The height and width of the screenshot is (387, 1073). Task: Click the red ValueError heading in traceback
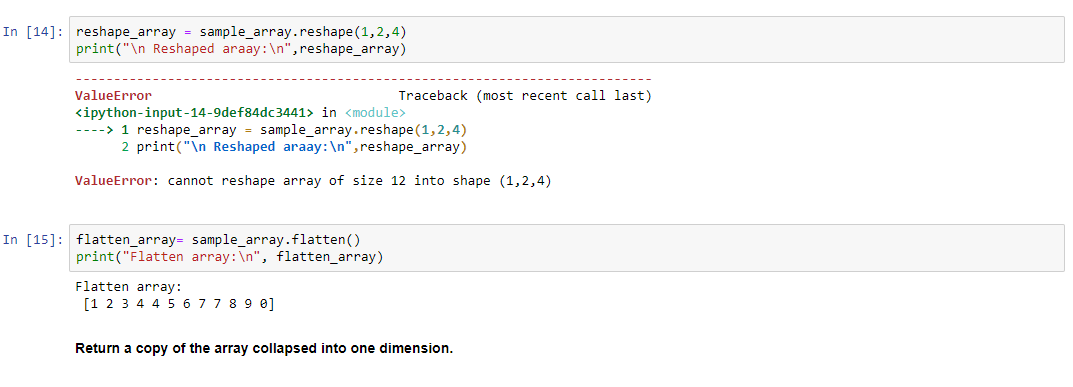click(114, 96)
